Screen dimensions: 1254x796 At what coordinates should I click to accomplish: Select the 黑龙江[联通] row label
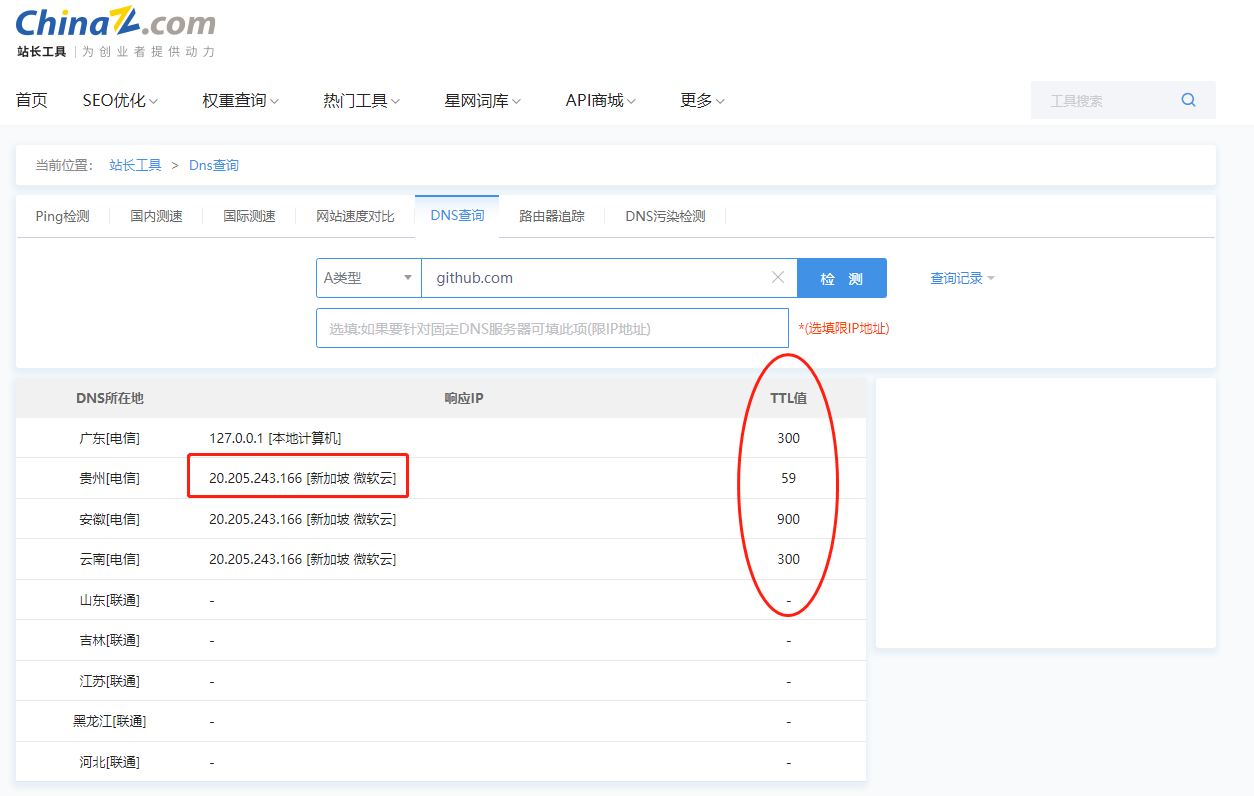(110, 721)
